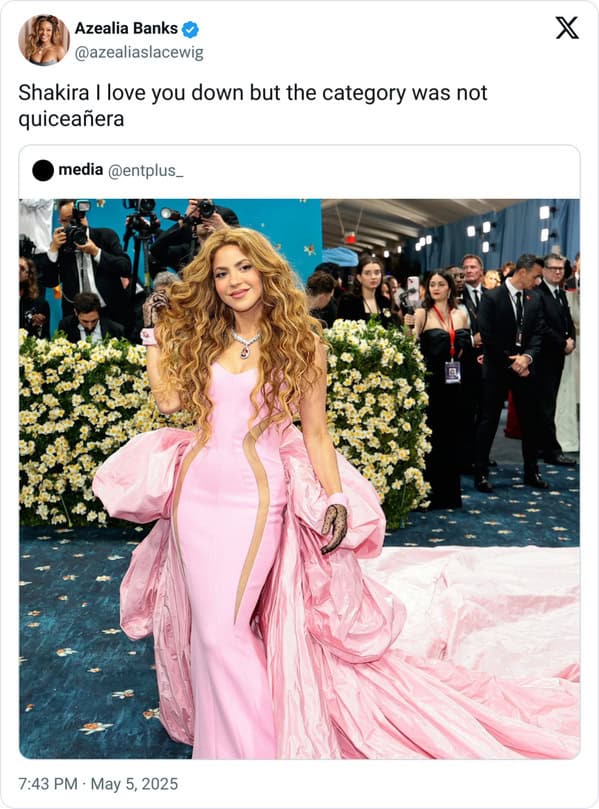The image size is (599, 809).
Task: Open the quoted post header bar
Action: (x=299, y=172)
